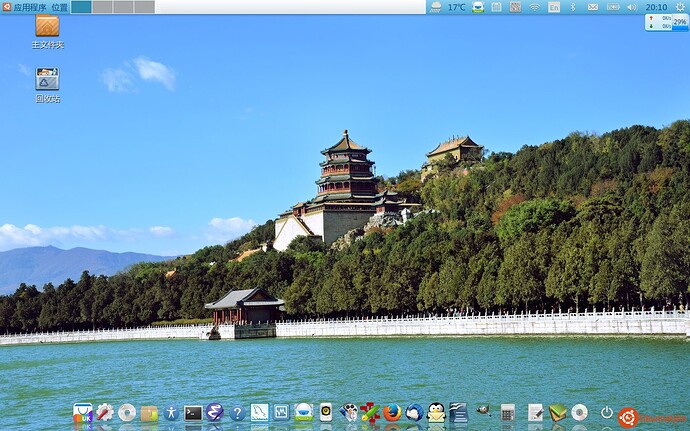Open the volume speaker indicator
Image resolution: width=690 pixels, height=431 pixels.
coord(632,7)
